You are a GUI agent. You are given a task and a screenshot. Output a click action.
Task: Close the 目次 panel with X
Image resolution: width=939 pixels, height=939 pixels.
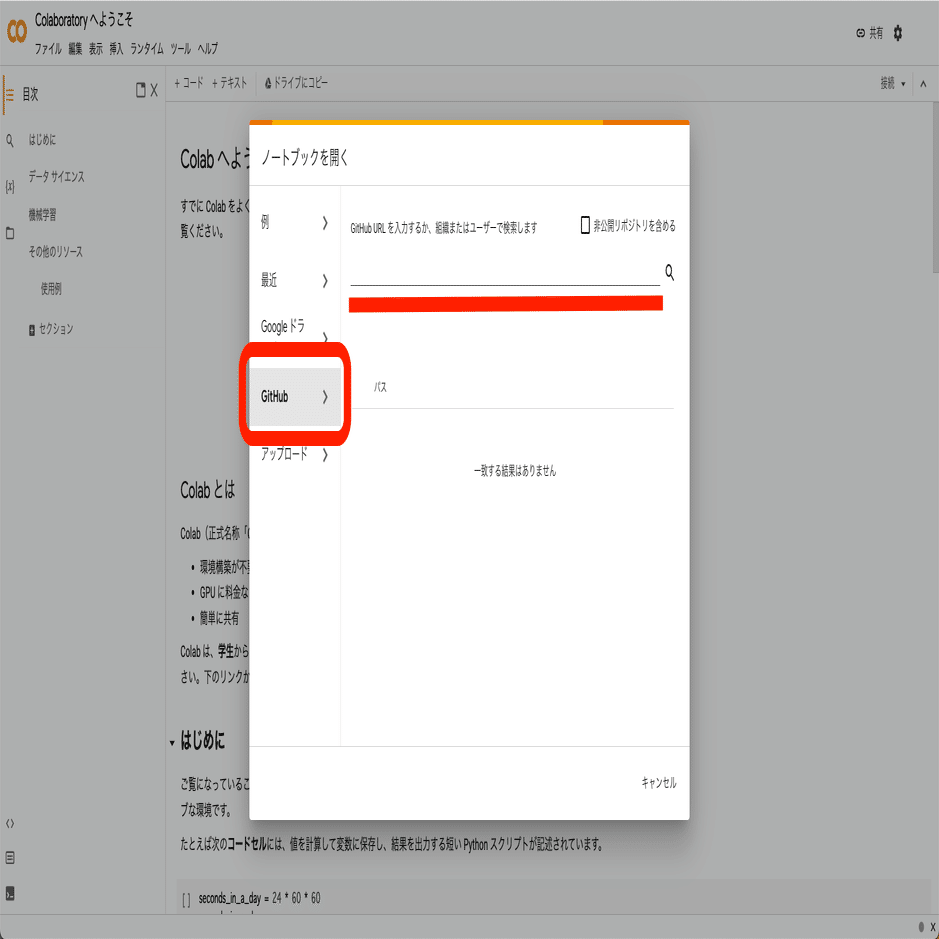(x=154, y=90)
